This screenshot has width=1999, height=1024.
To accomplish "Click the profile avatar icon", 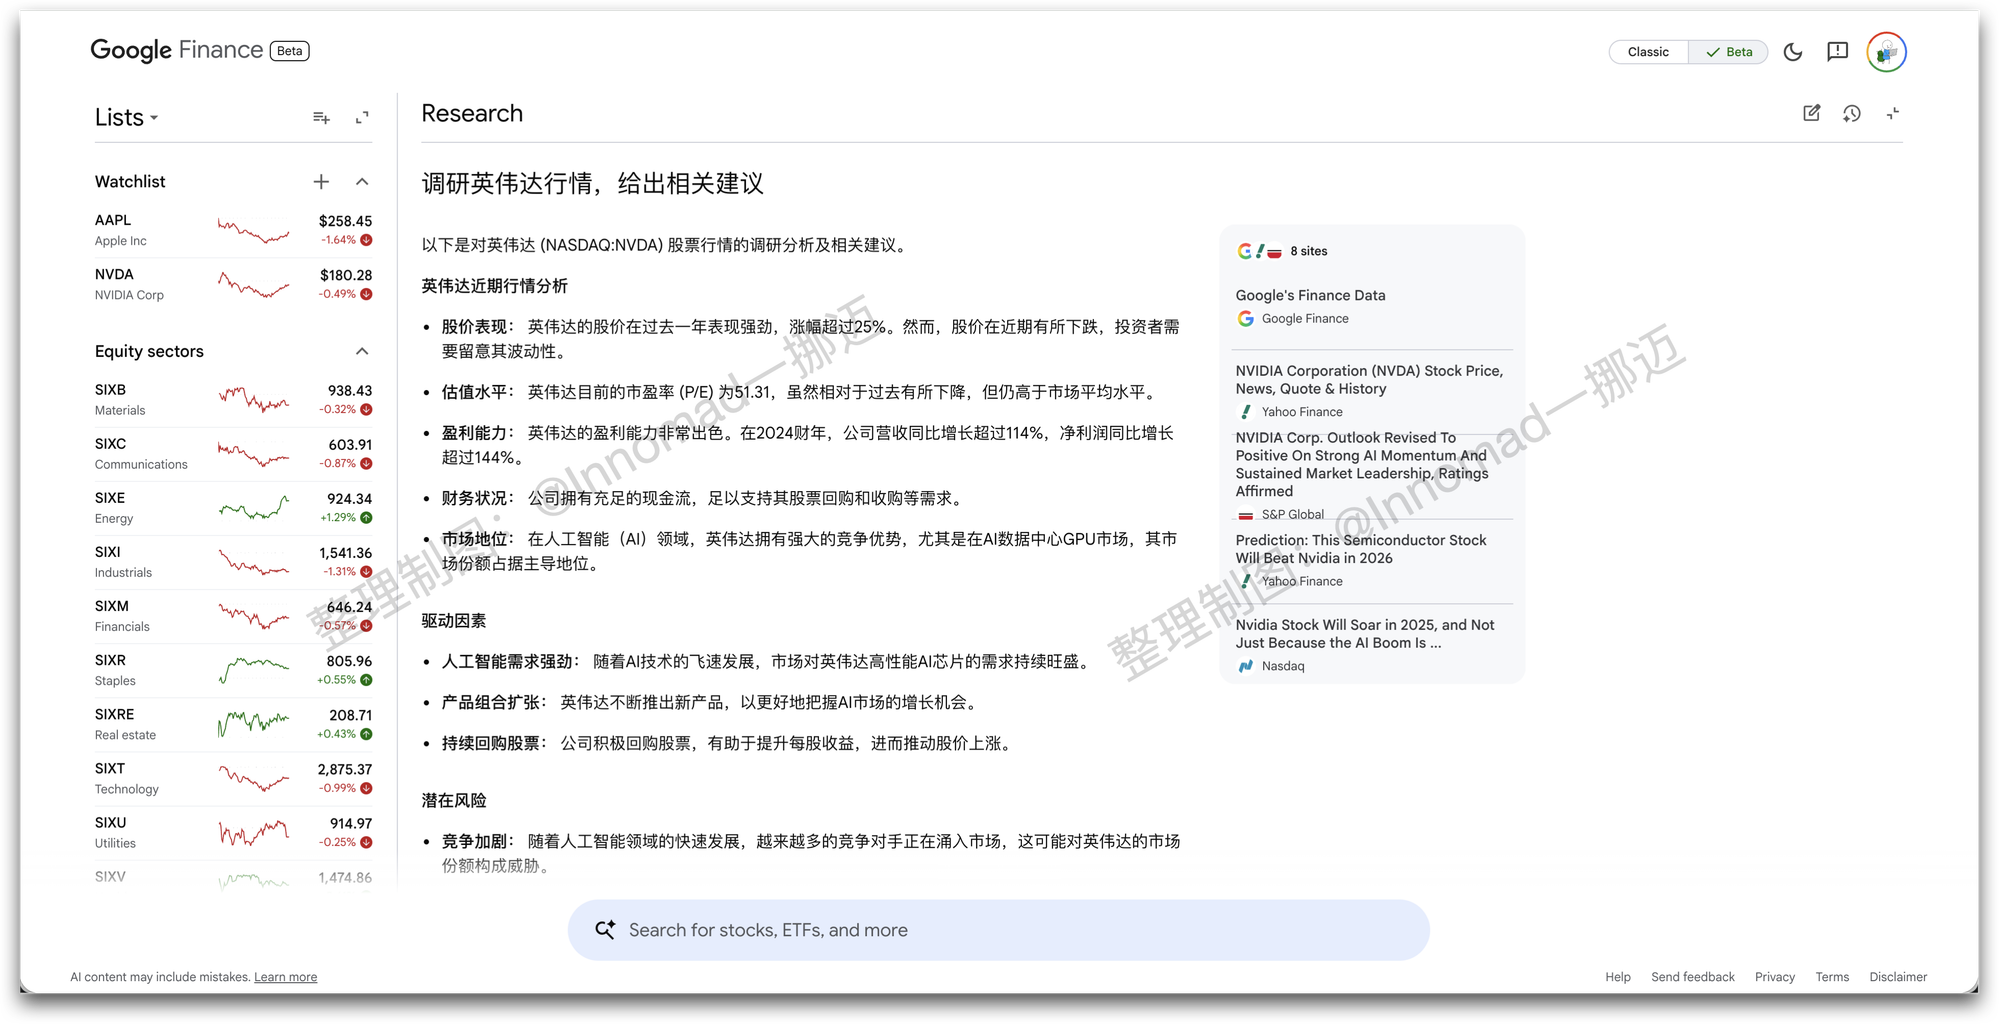I will (x=1886, y=52).
